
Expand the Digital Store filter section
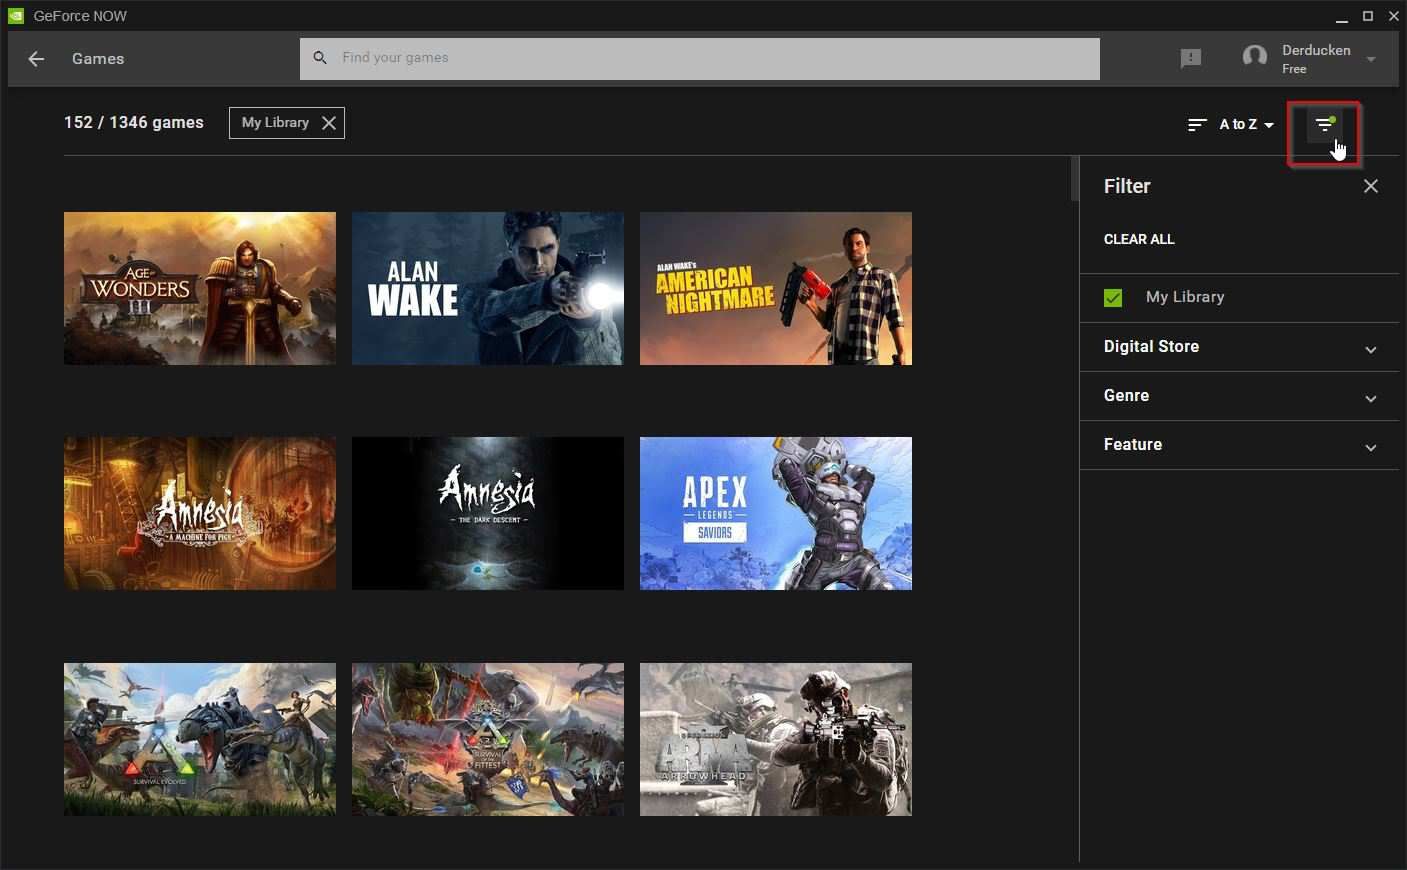(x=1239, y=347)
